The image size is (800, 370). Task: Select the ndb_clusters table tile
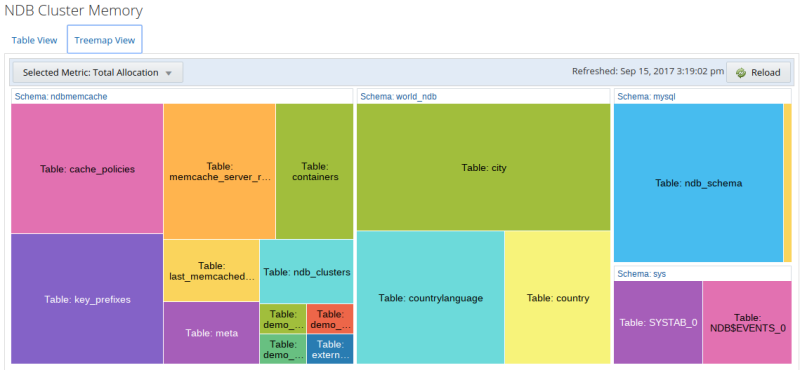click(307, 272)
